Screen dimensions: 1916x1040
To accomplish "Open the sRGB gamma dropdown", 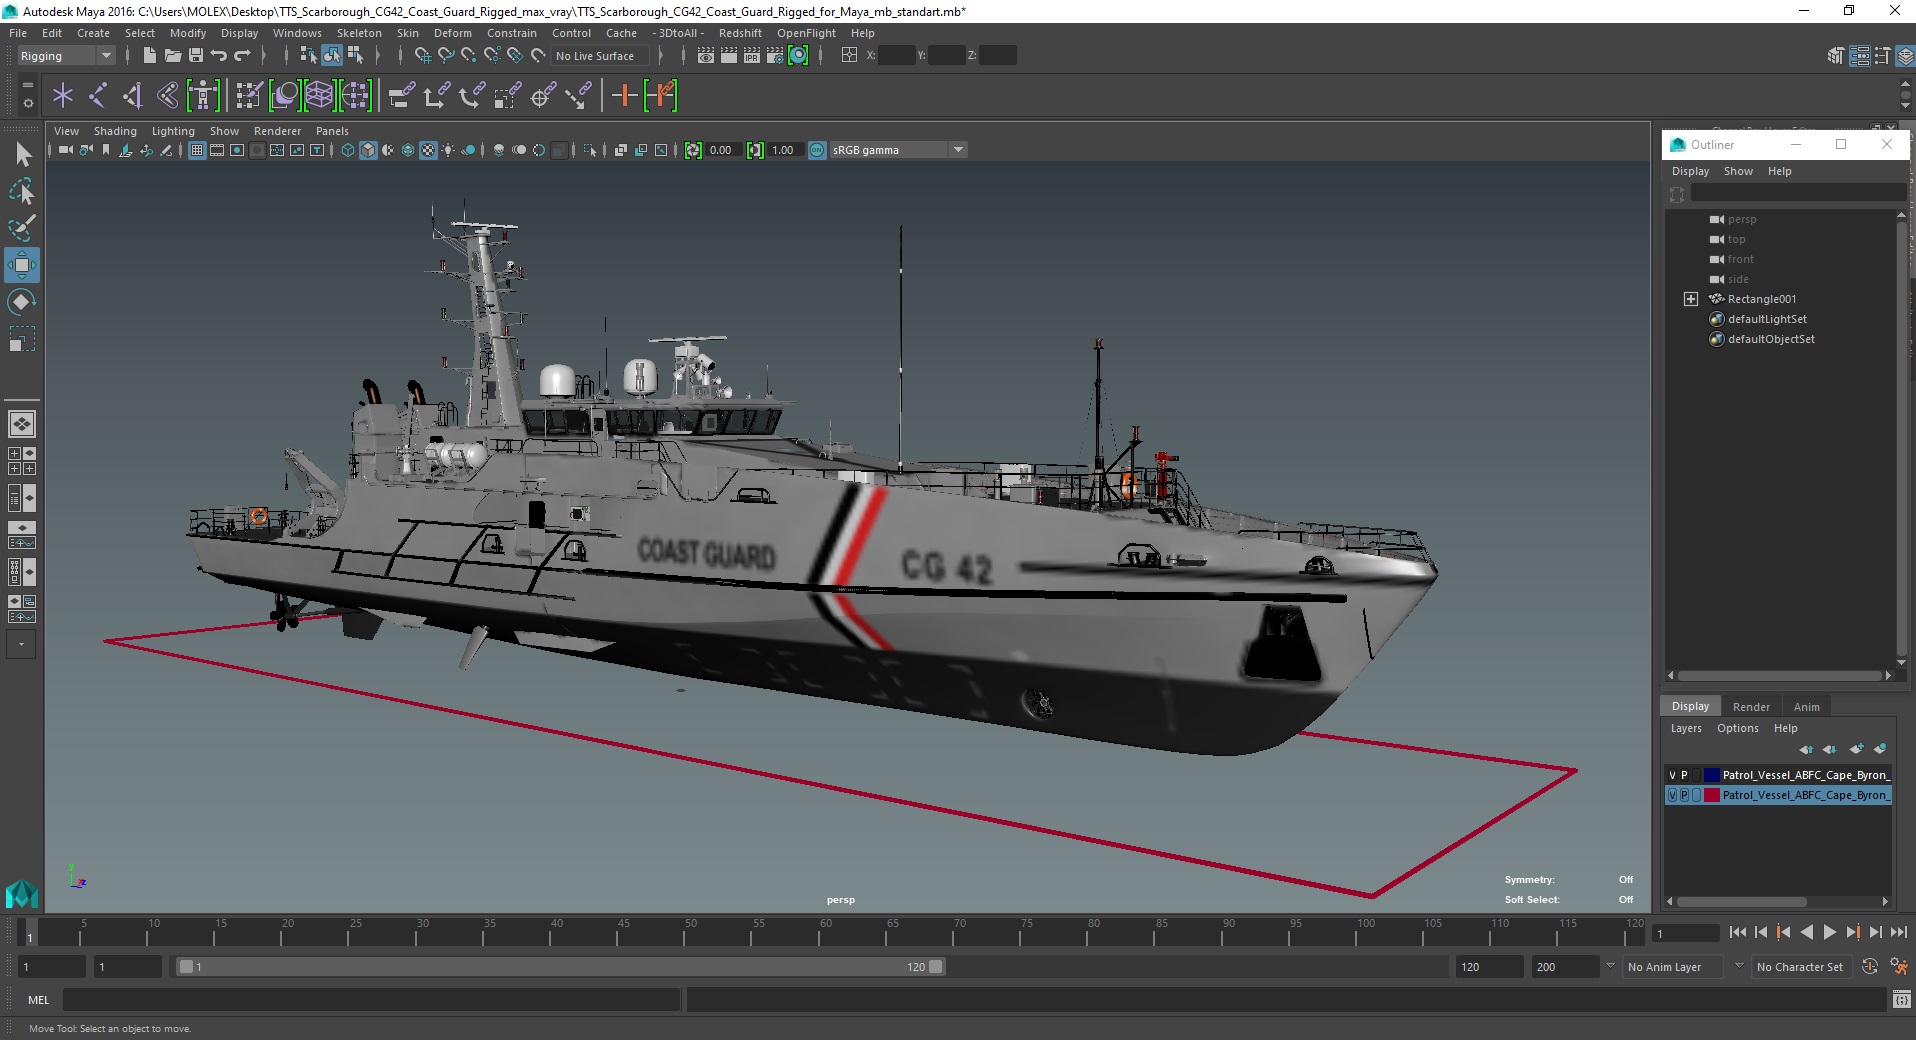I will (x=899, y=150).
